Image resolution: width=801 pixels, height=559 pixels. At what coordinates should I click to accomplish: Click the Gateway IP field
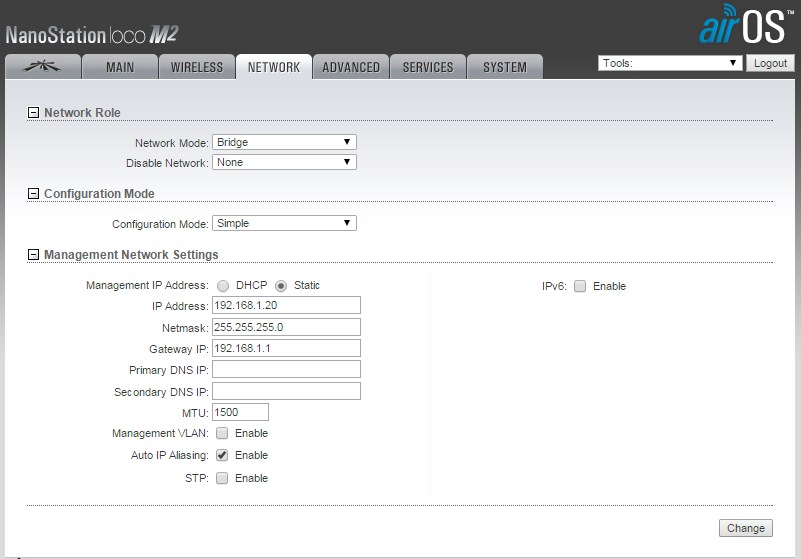click(x=286, y=348)
